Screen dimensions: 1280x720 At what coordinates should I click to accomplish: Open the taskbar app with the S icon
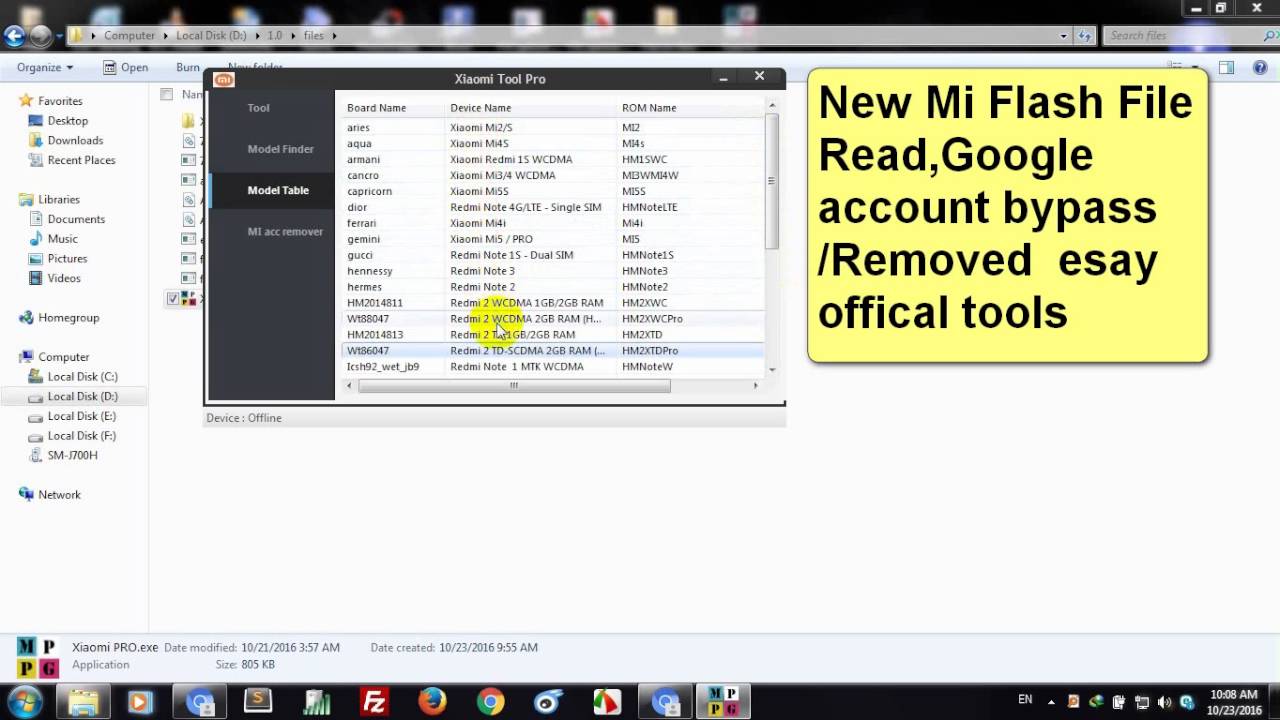[x=258, y=702]
